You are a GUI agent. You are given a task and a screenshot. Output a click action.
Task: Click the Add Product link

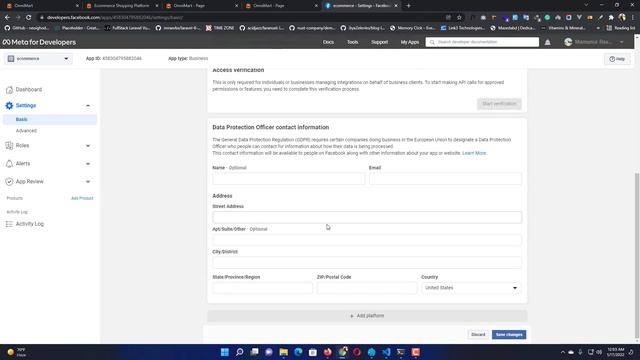point(82,198)
